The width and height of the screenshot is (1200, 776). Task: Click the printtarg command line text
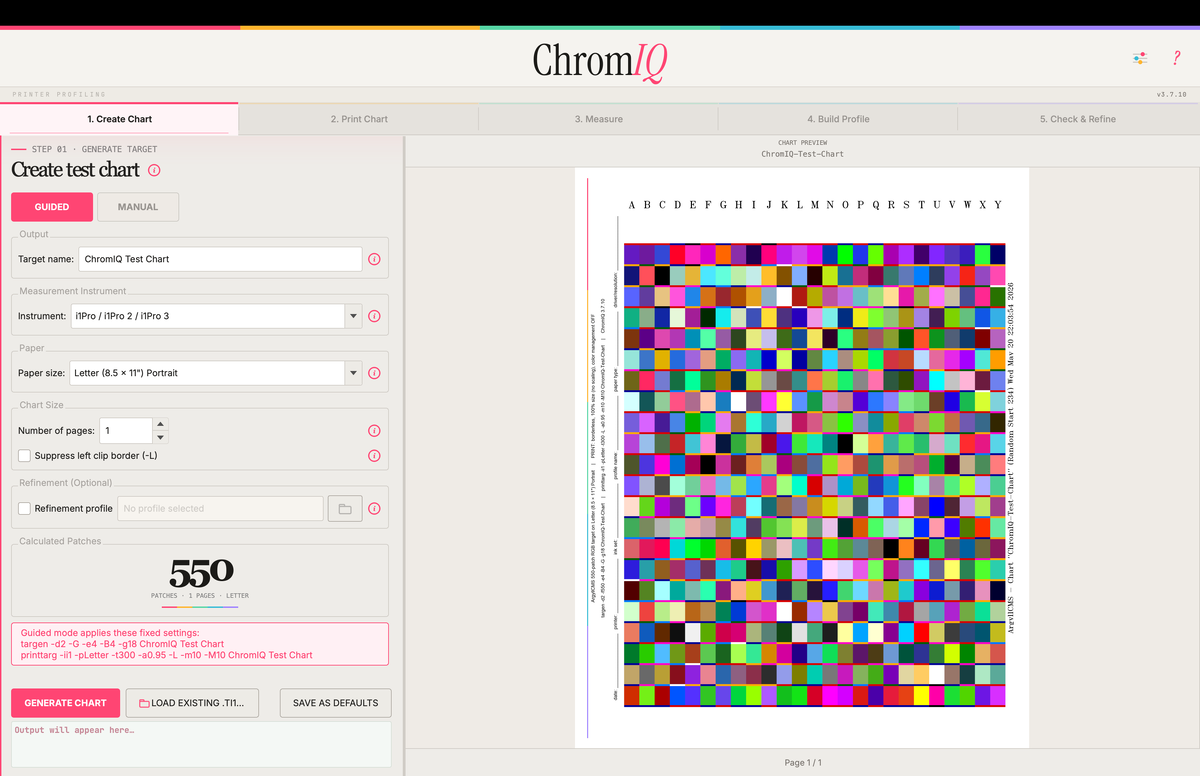(166, 655)
